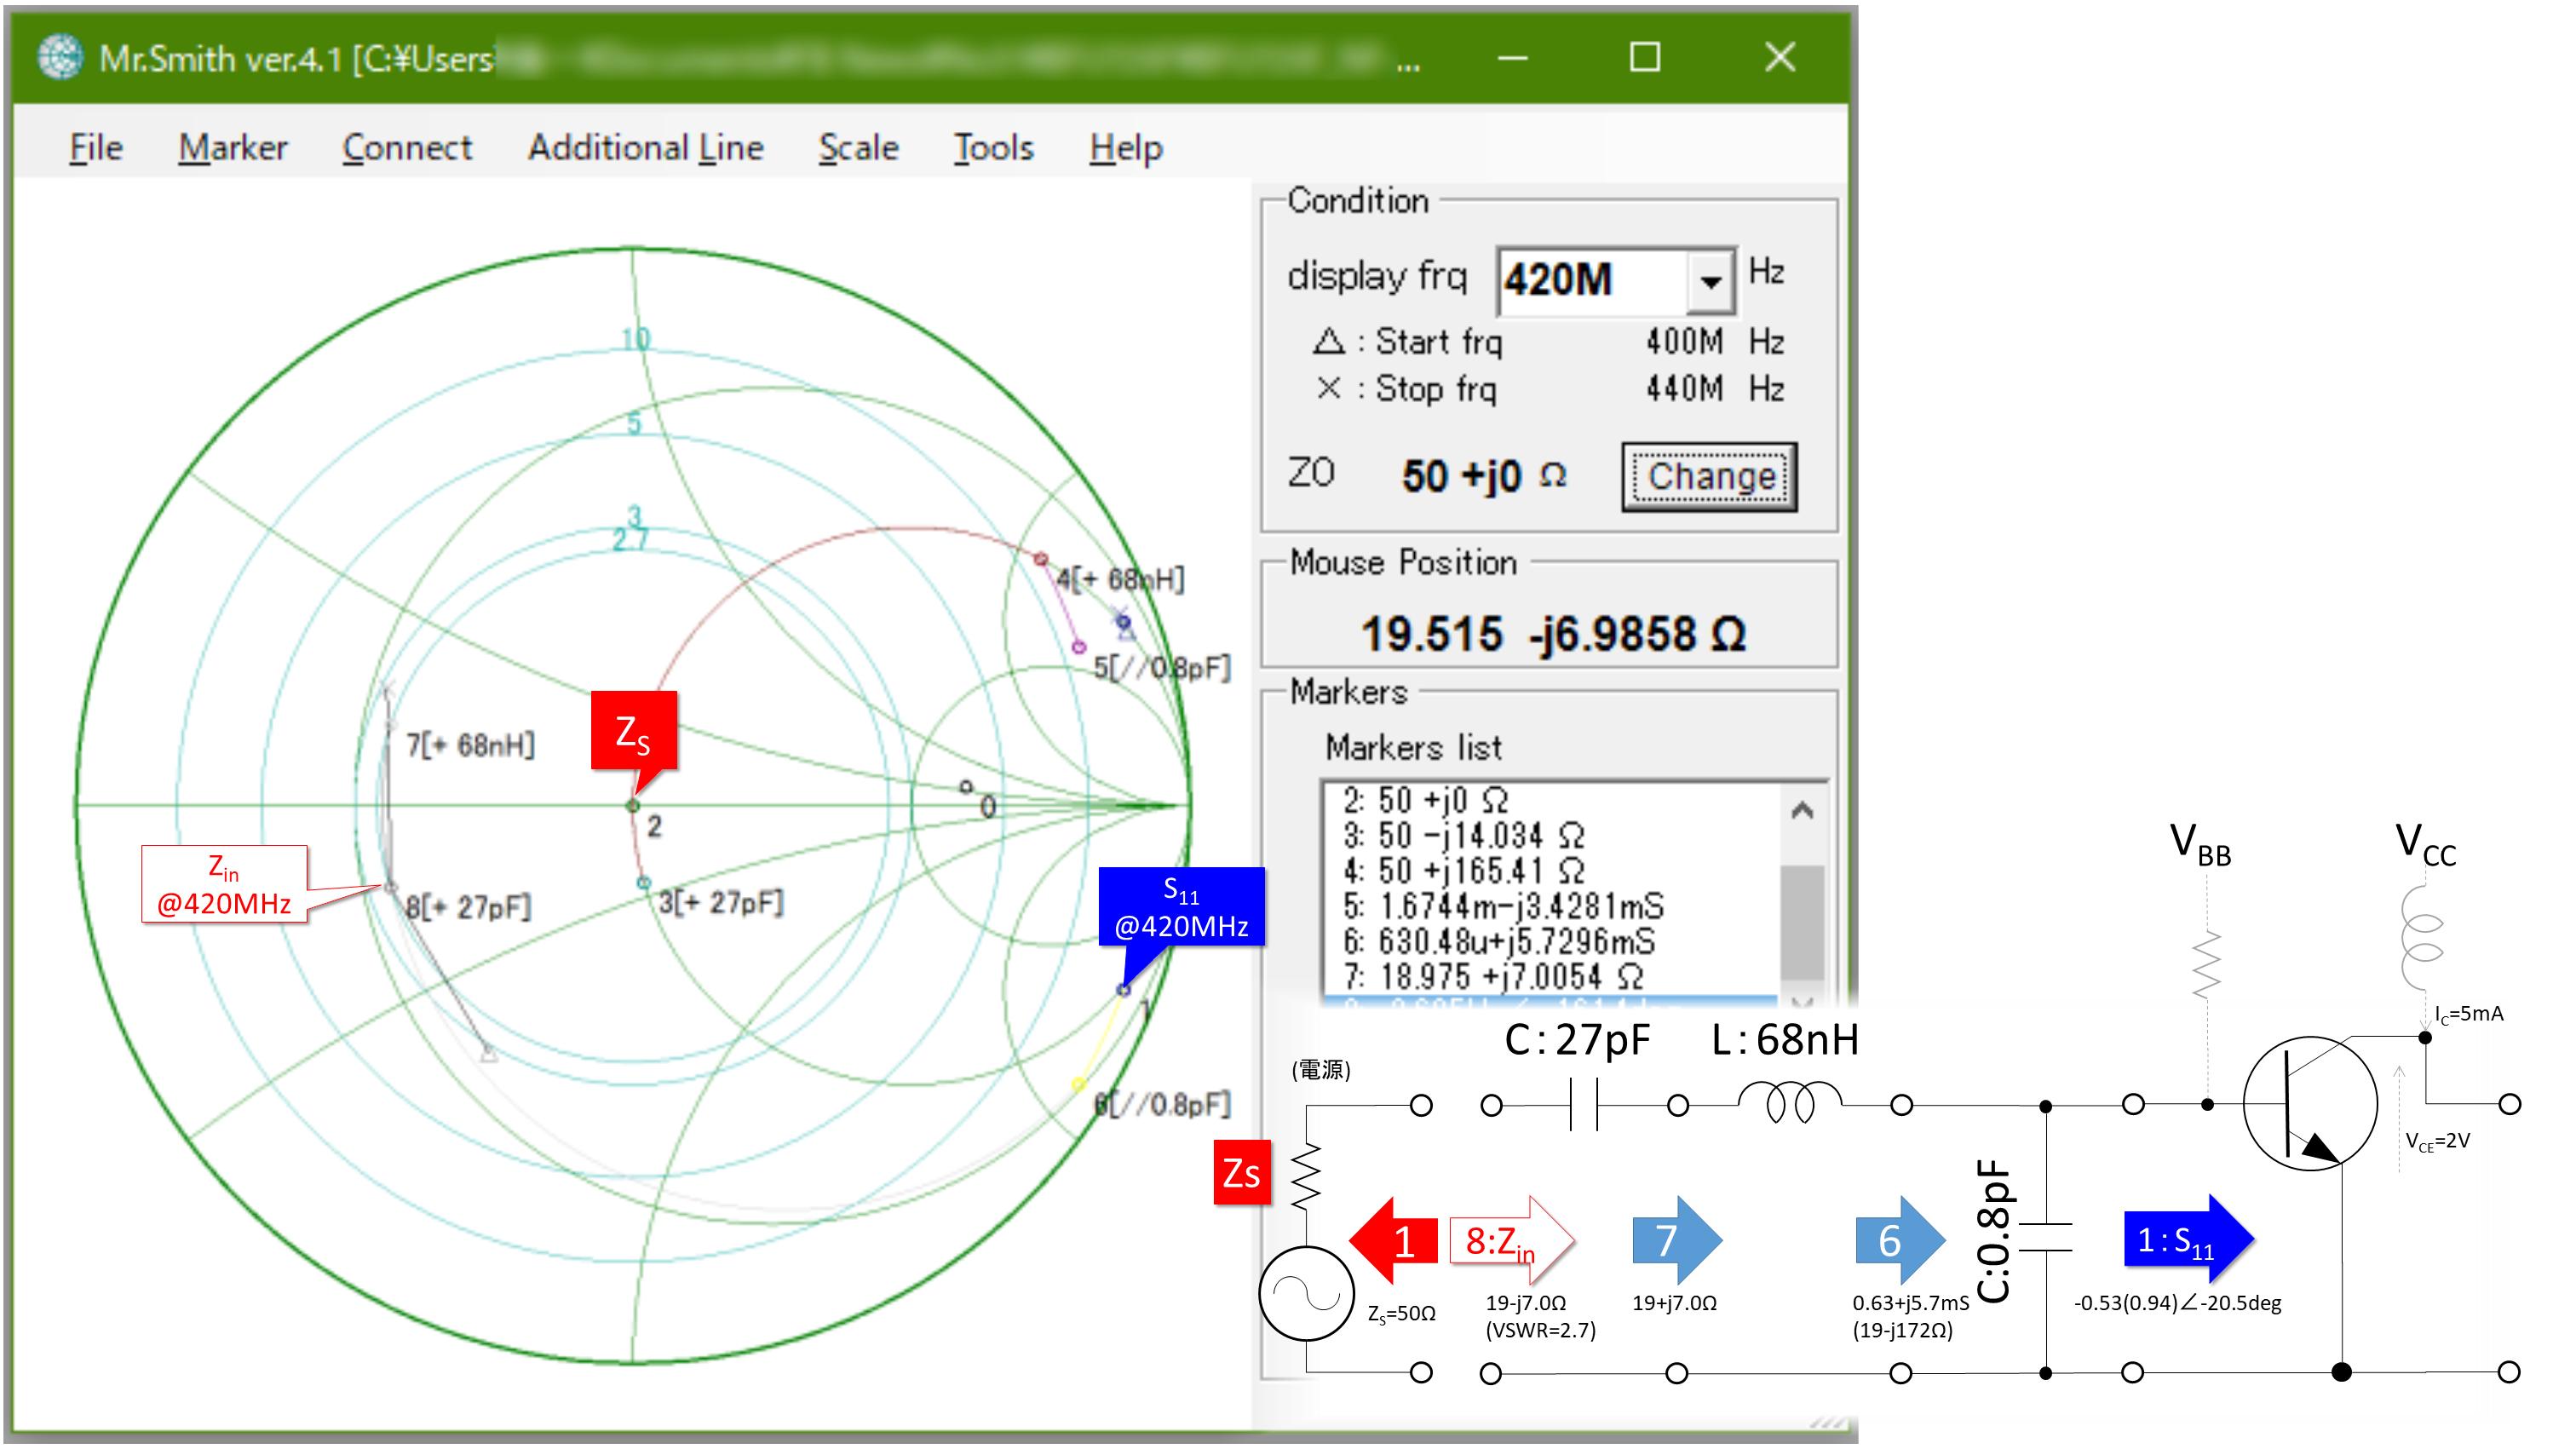The width and height of the screenshot is (2576, 1449).
Task: Open the Marker menu
Action: [232, 148]
